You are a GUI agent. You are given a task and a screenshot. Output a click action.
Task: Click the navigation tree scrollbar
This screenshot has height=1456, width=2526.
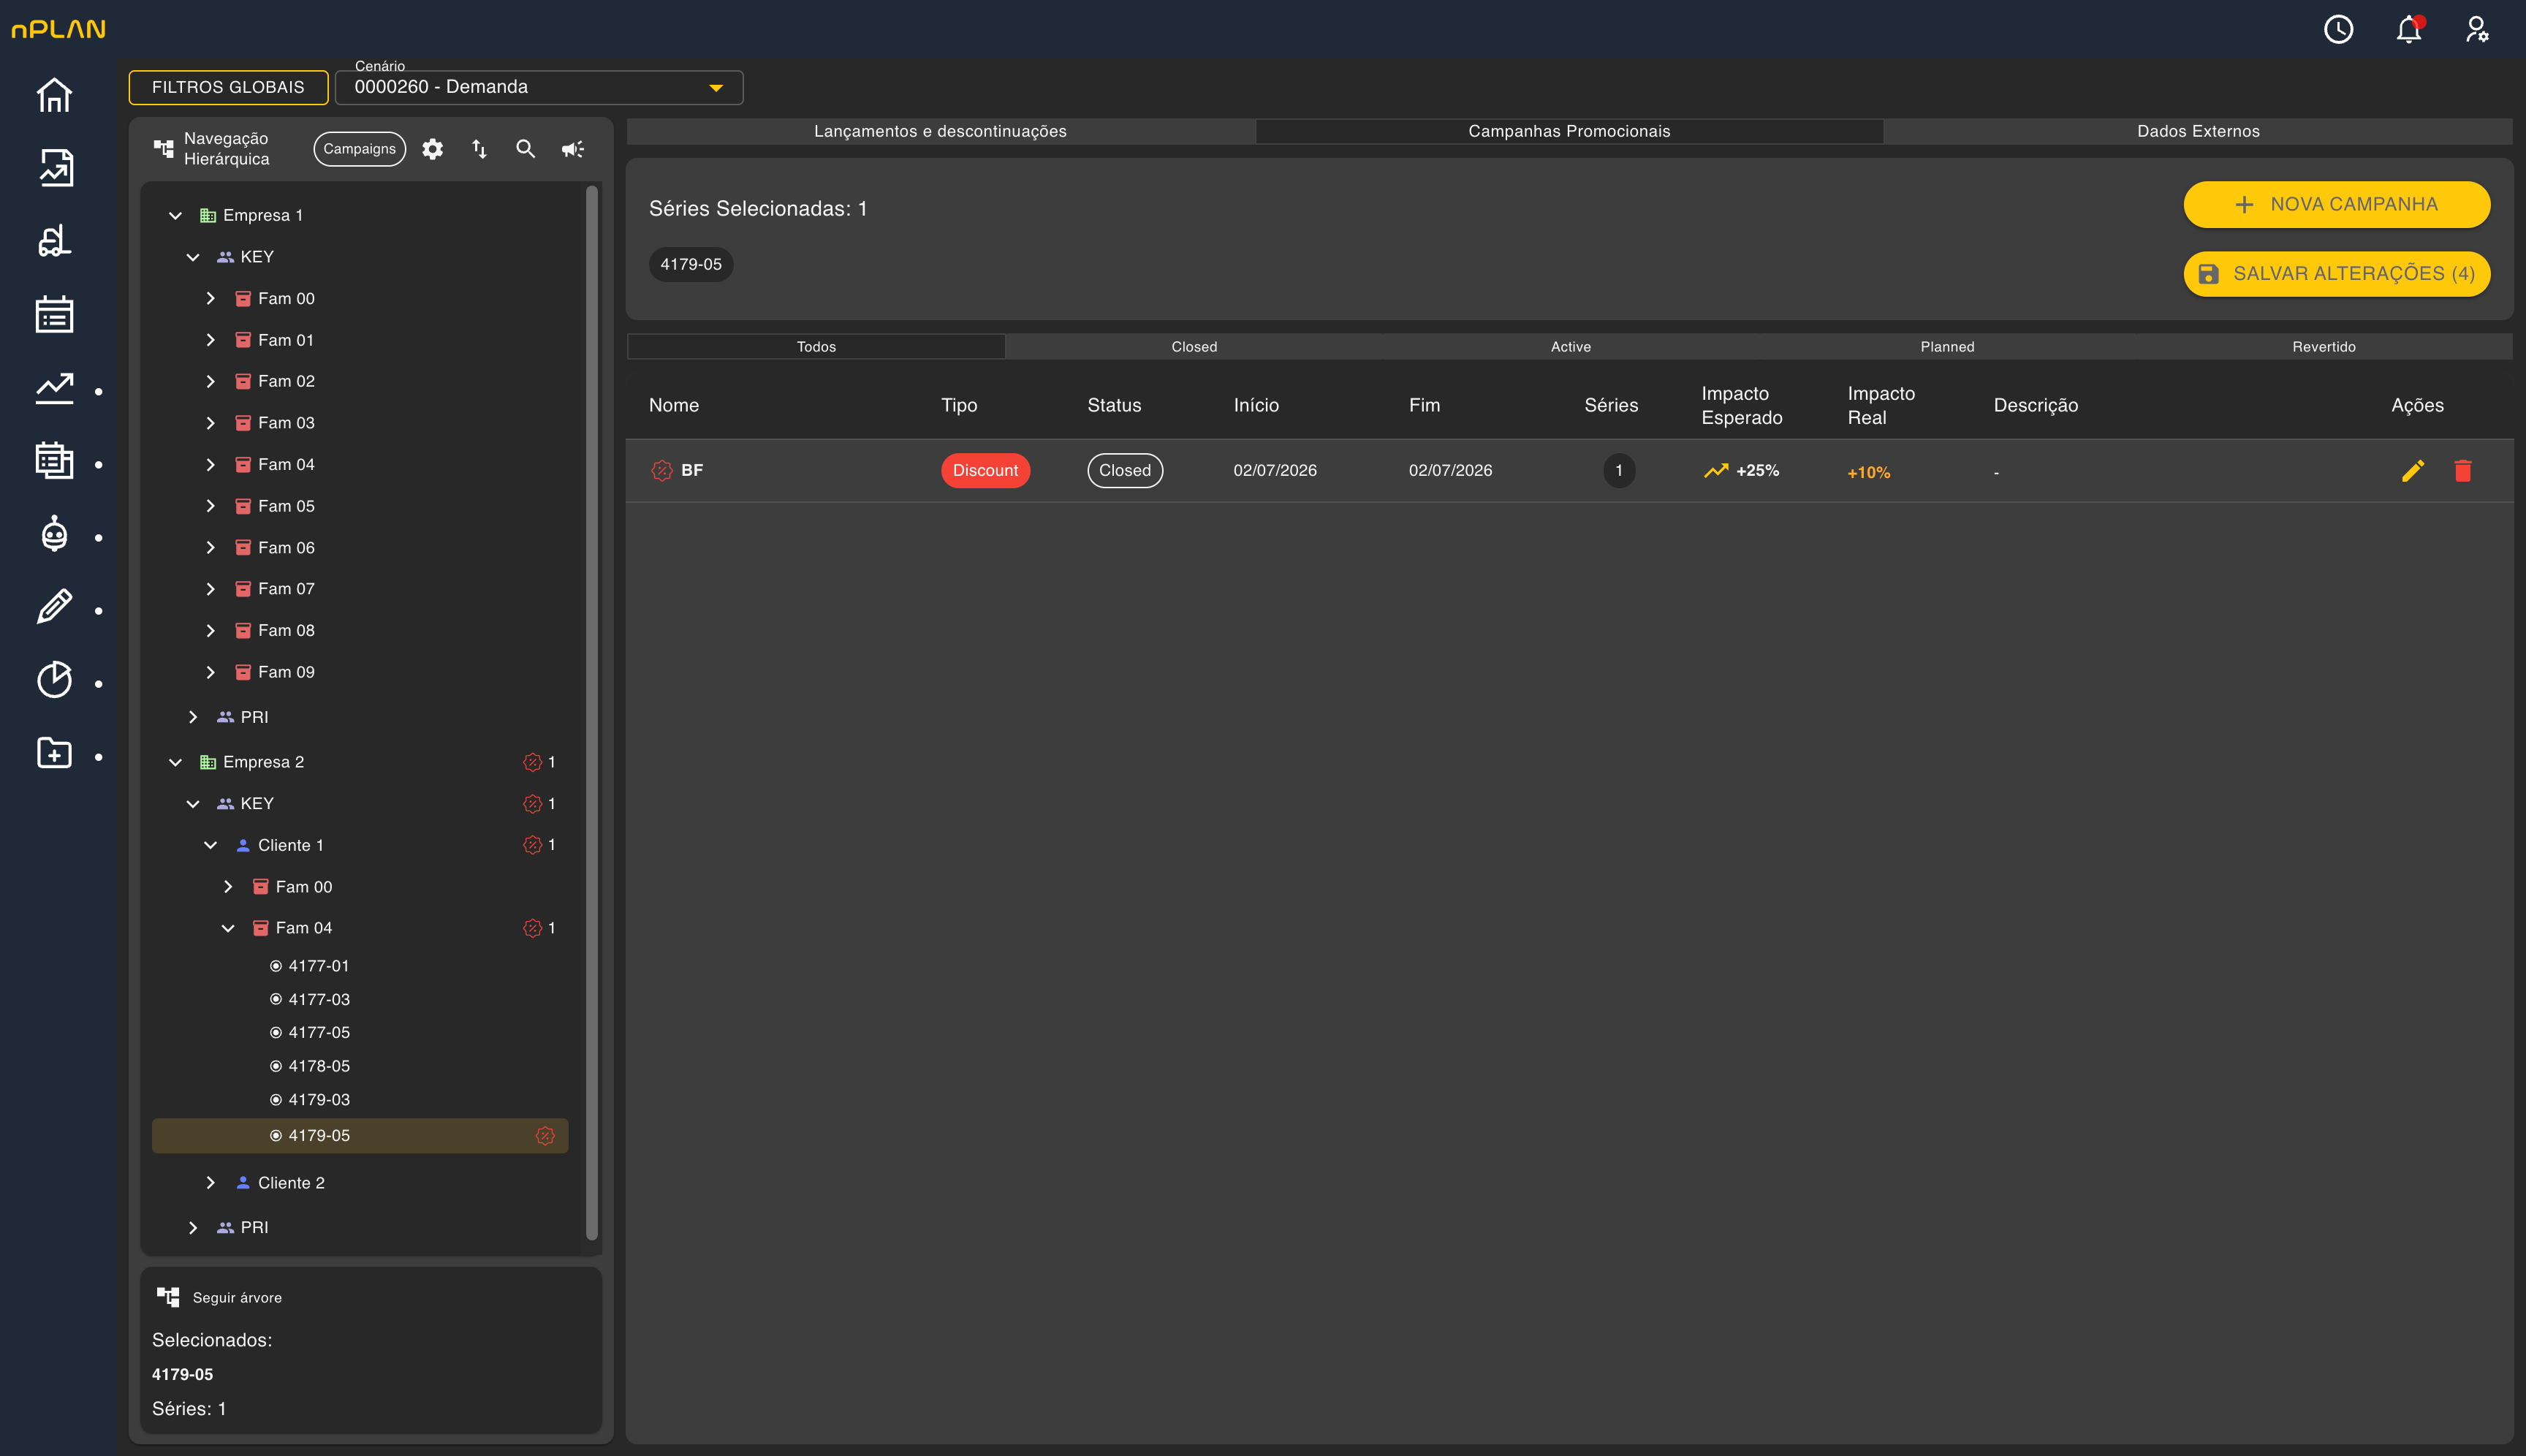591,714
